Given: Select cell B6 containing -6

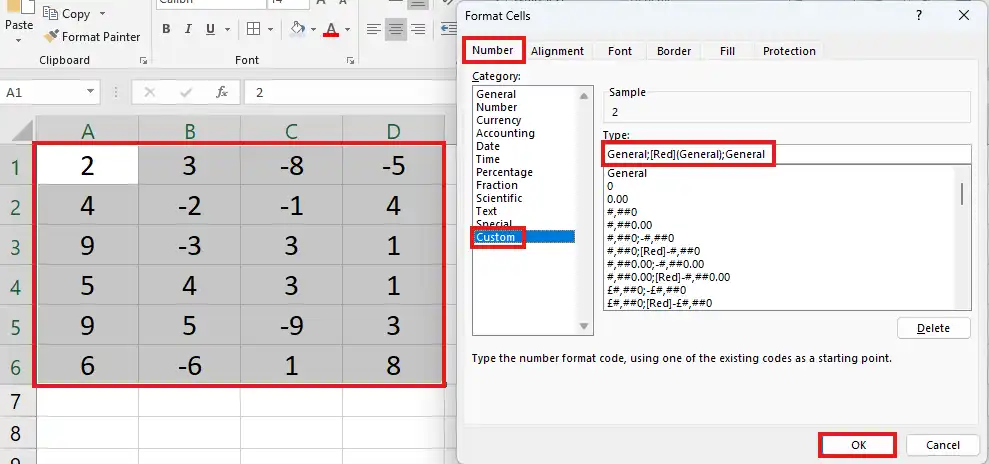Looking at the screenshot, I should coord(190,365).
